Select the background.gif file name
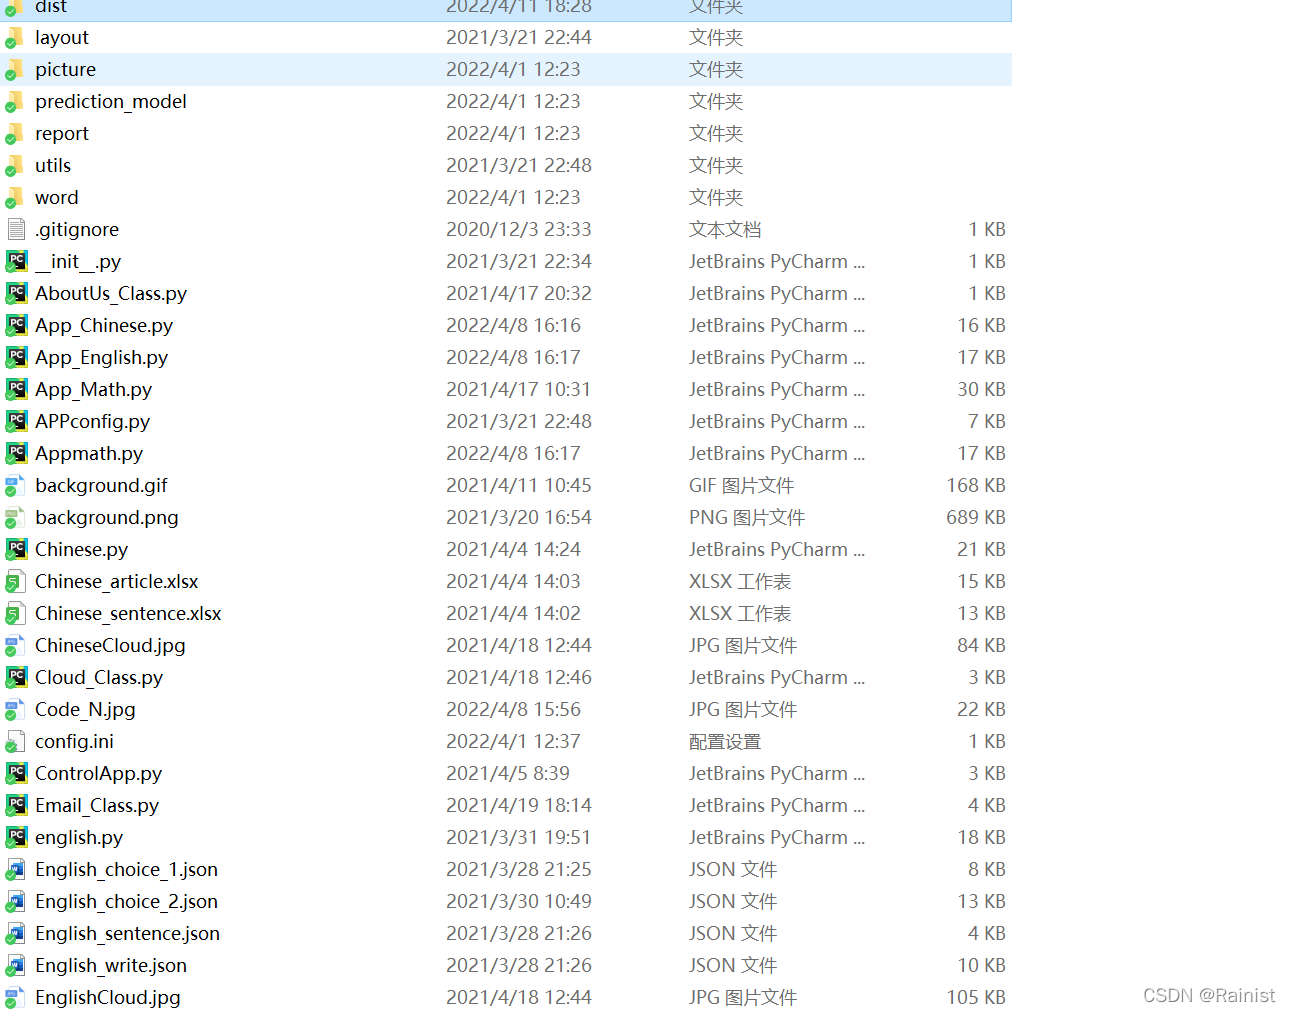The image size is (1291, 1012). (101, 486)
